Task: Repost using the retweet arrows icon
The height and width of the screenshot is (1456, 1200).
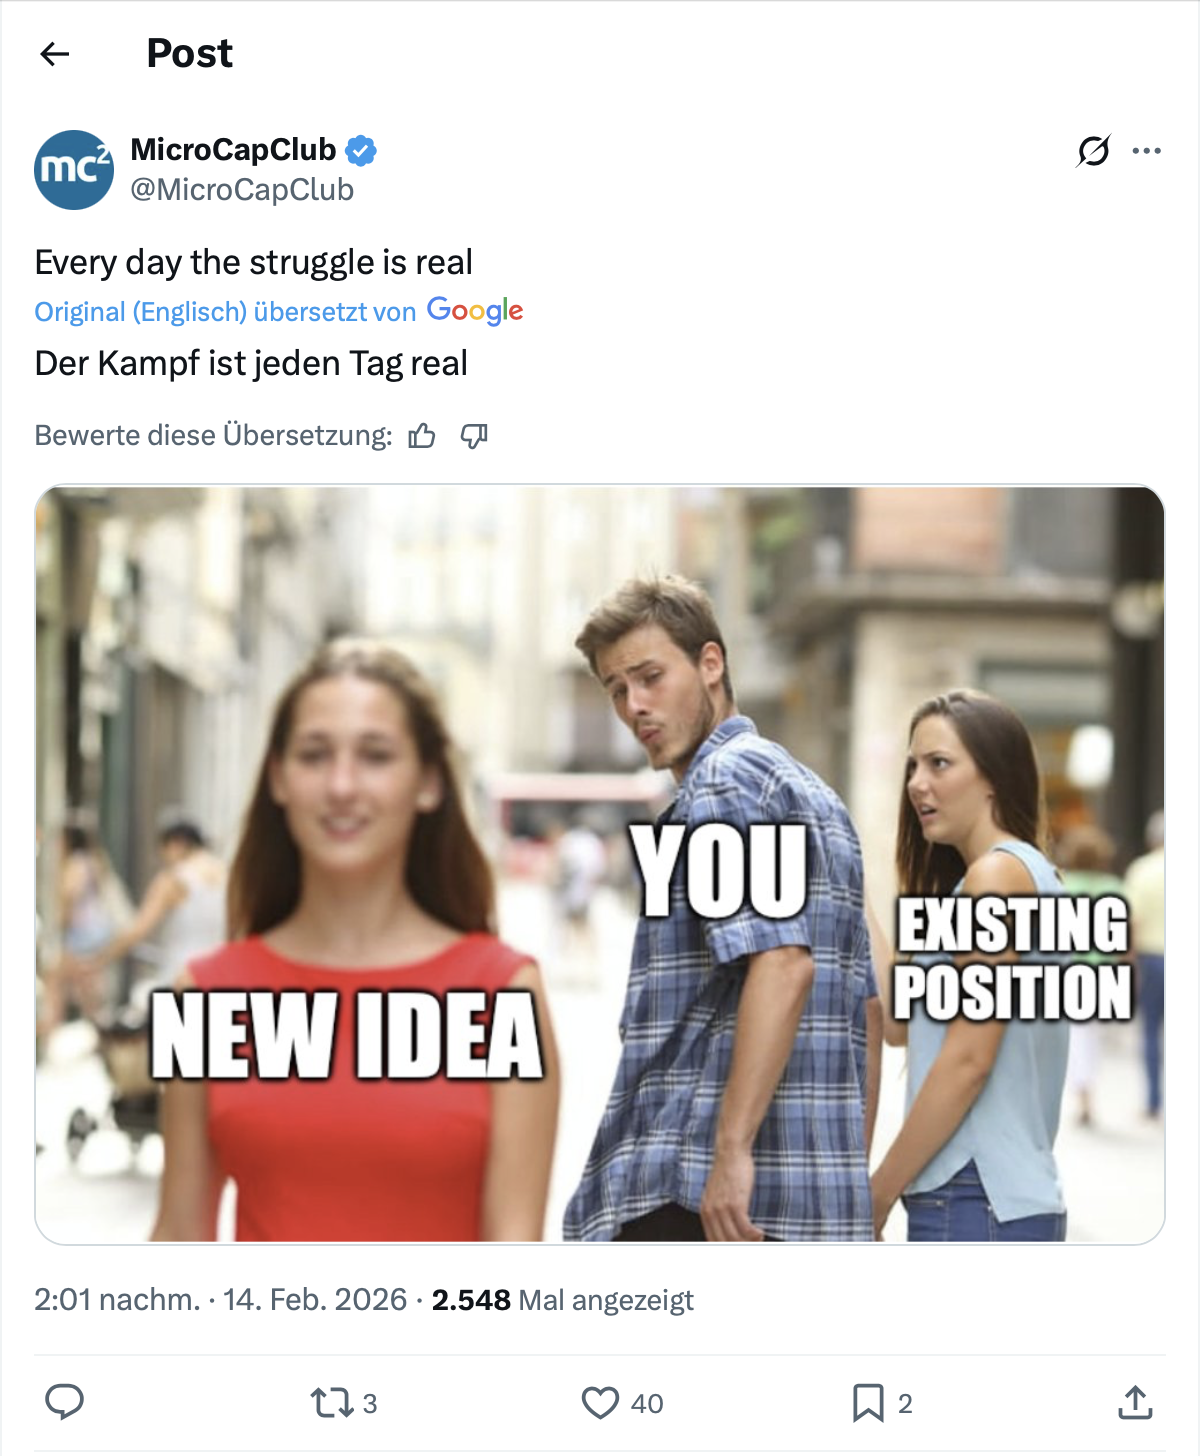Action: click(332, 1403)
